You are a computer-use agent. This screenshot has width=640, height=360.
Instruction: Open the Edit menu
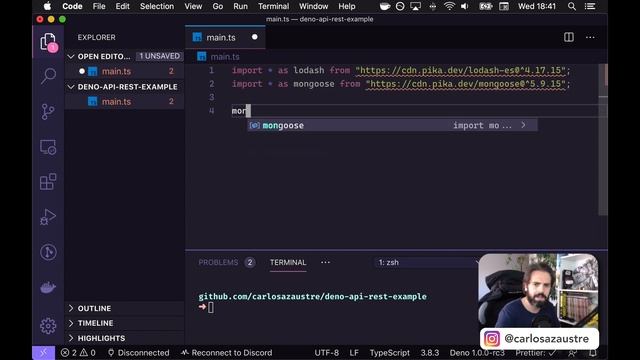tap(122, 7)
